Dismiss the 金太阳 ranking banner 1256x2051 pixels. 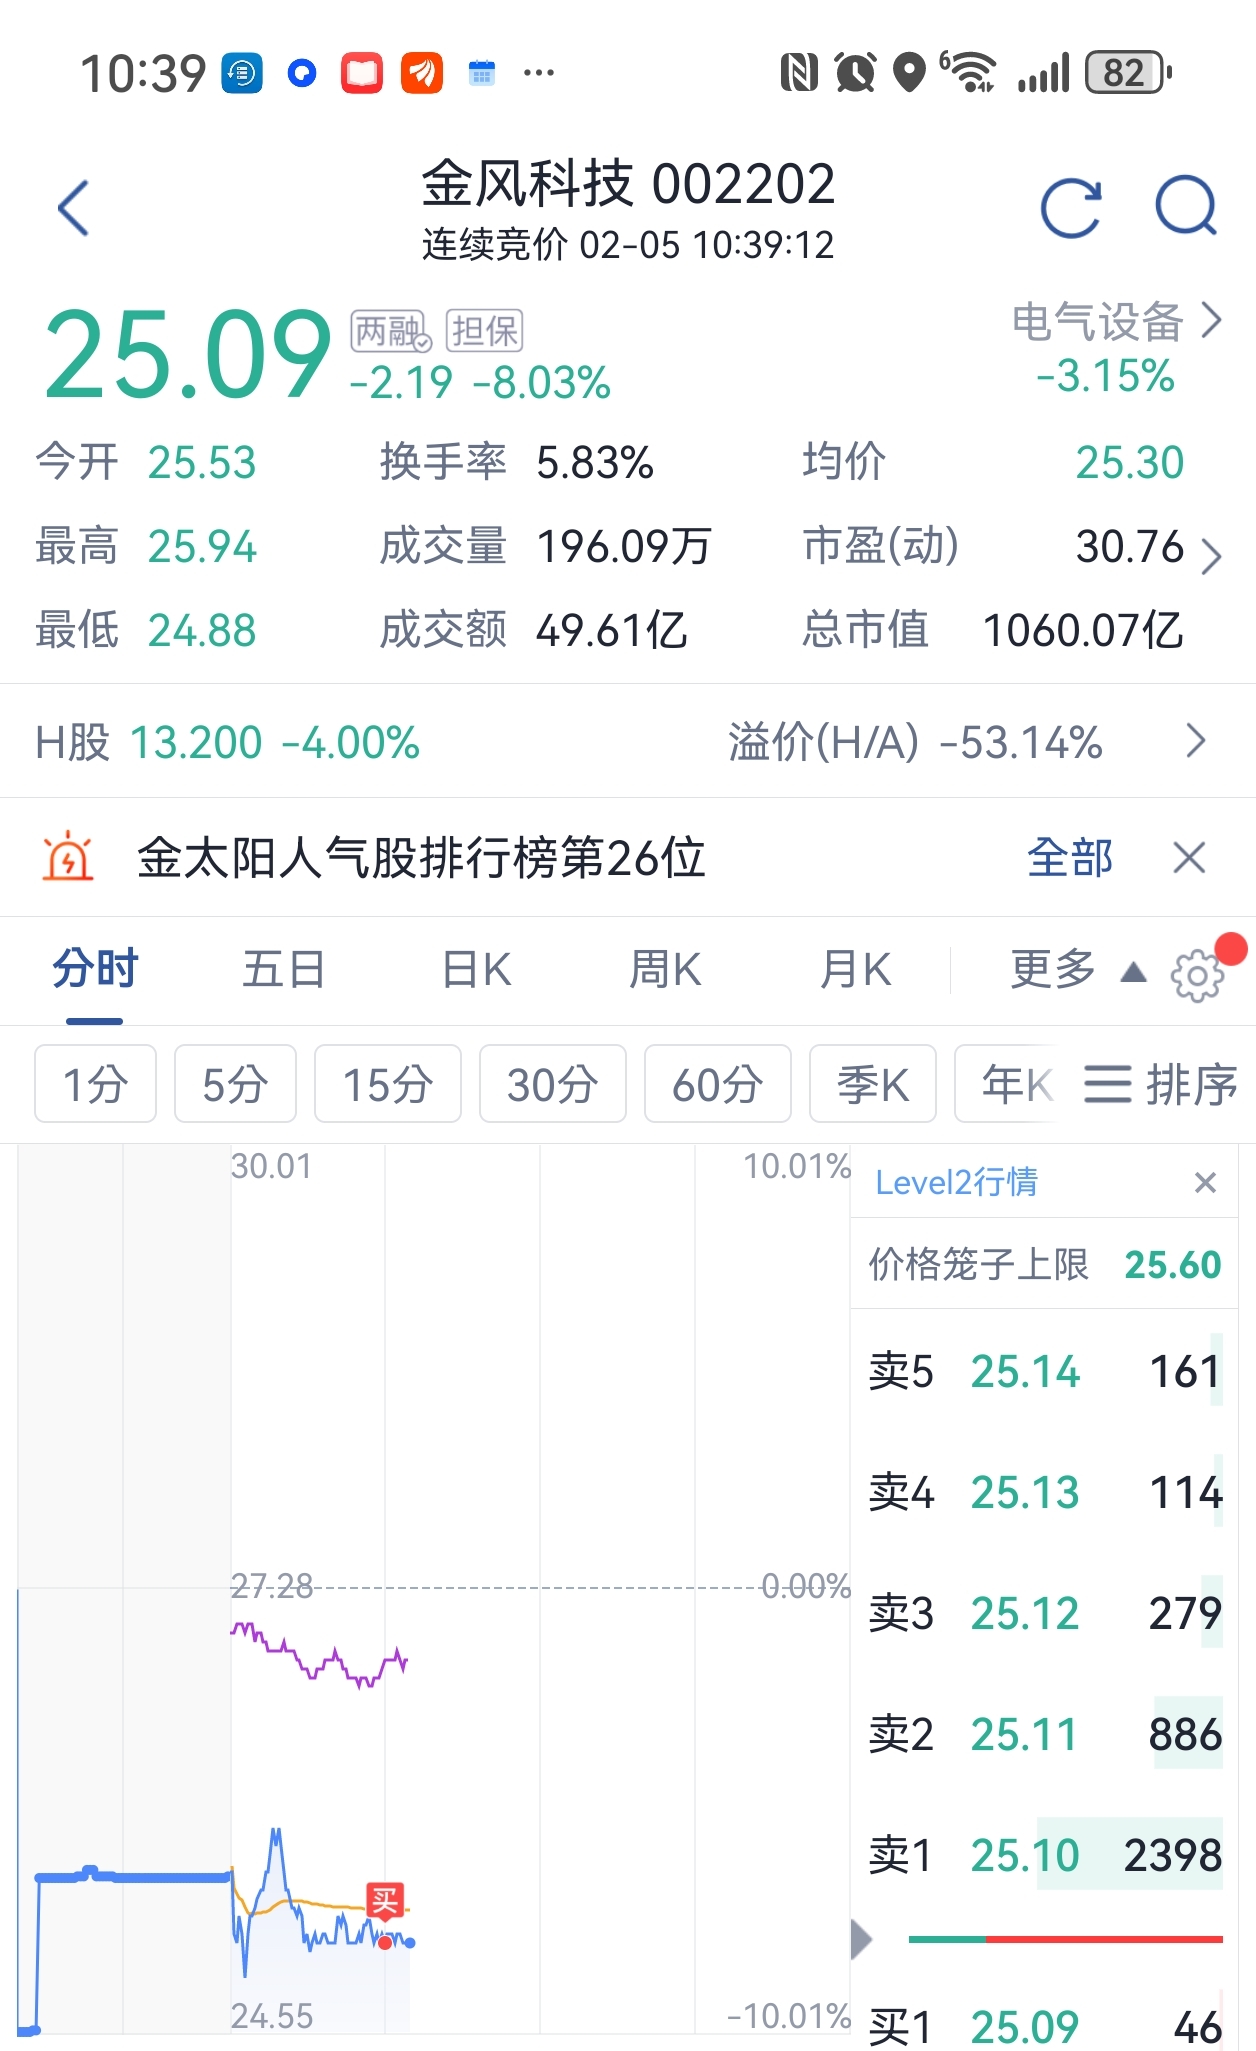click(x=1189, y=857)
